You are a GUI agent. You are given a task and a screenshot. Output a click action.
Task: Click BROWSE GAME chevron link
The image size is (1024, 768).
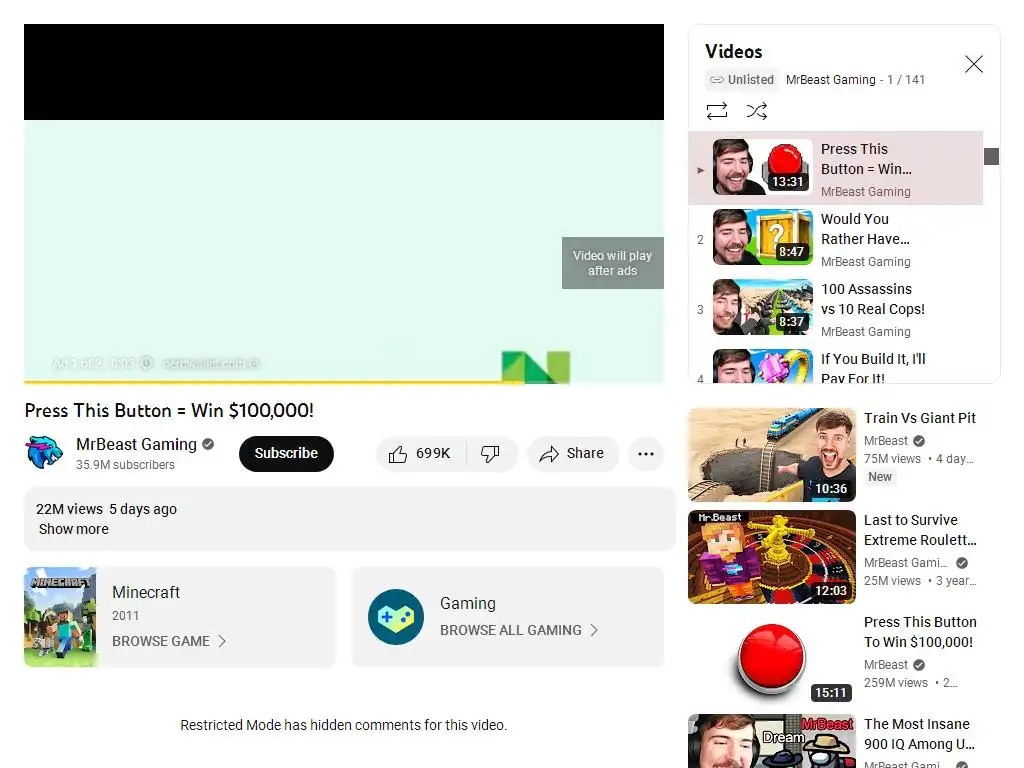tap(169, 641)
